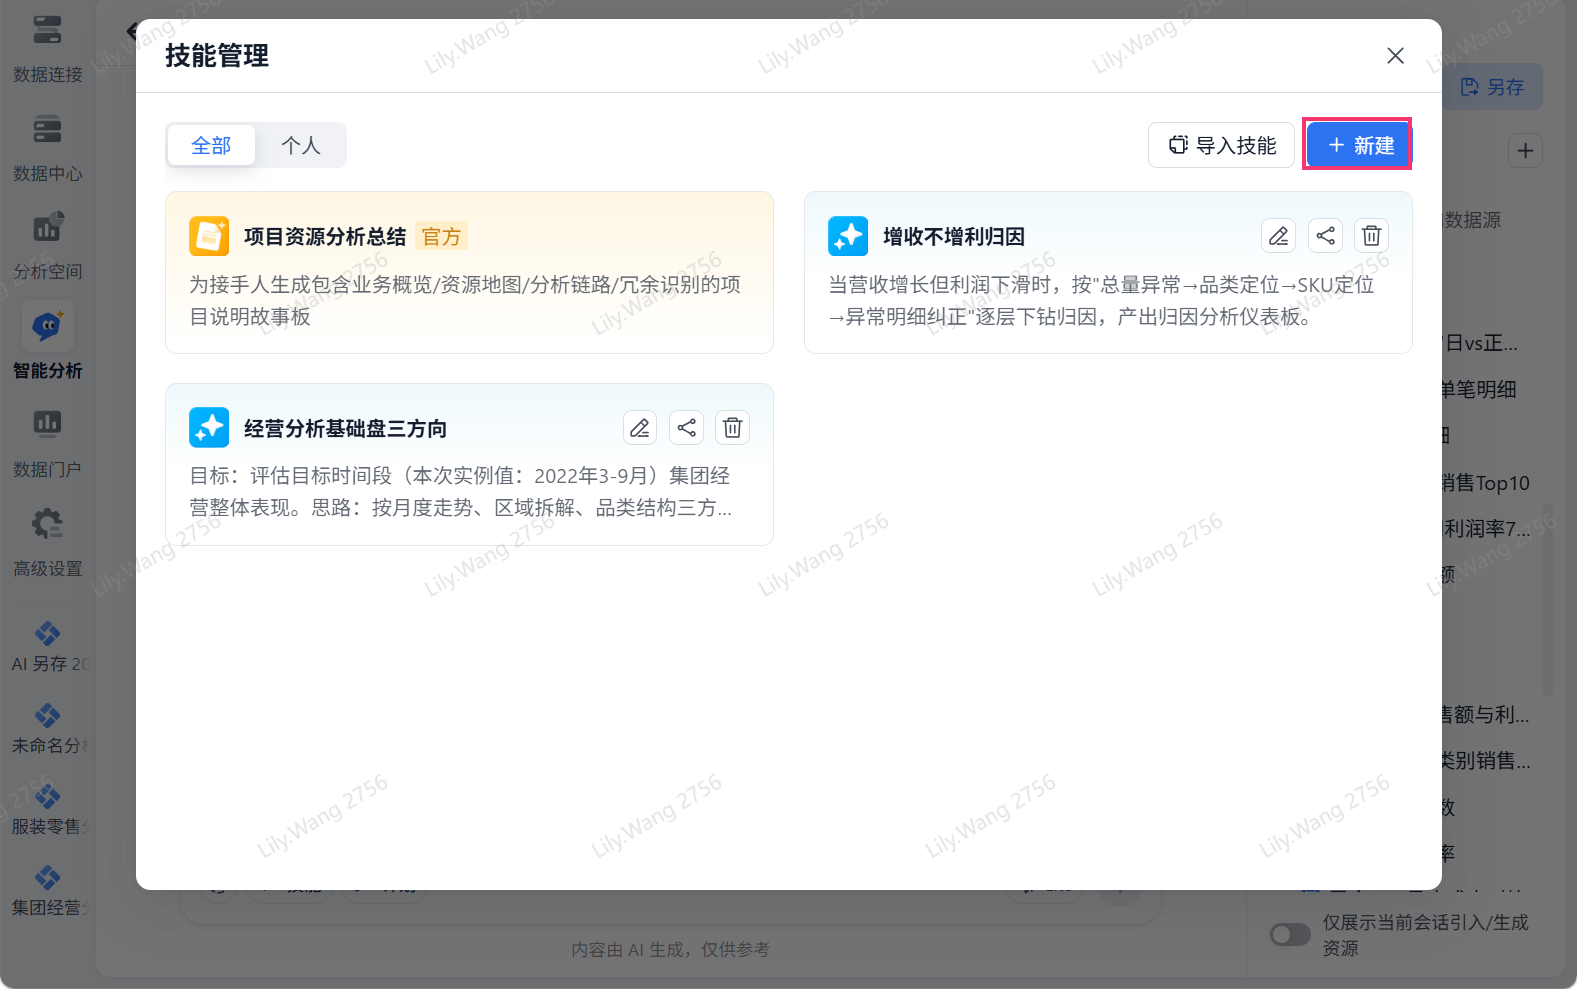Click the 经营分析基础盘三方向 description text
Viewport: 1577px width, 989px height.
[x=461, y=491]
